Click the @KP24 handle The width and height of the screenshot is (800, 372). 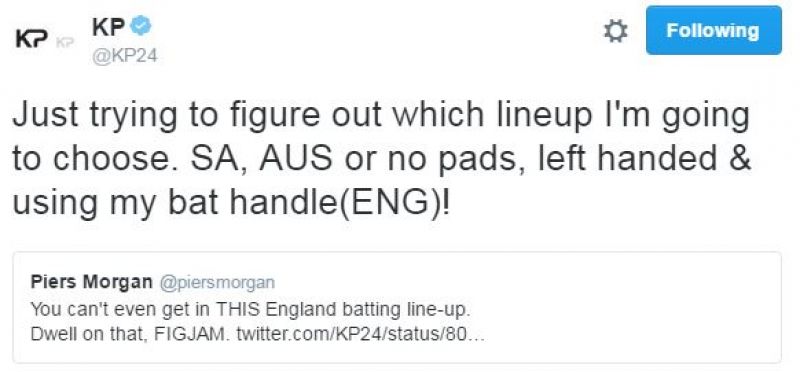tap(124, 56)
